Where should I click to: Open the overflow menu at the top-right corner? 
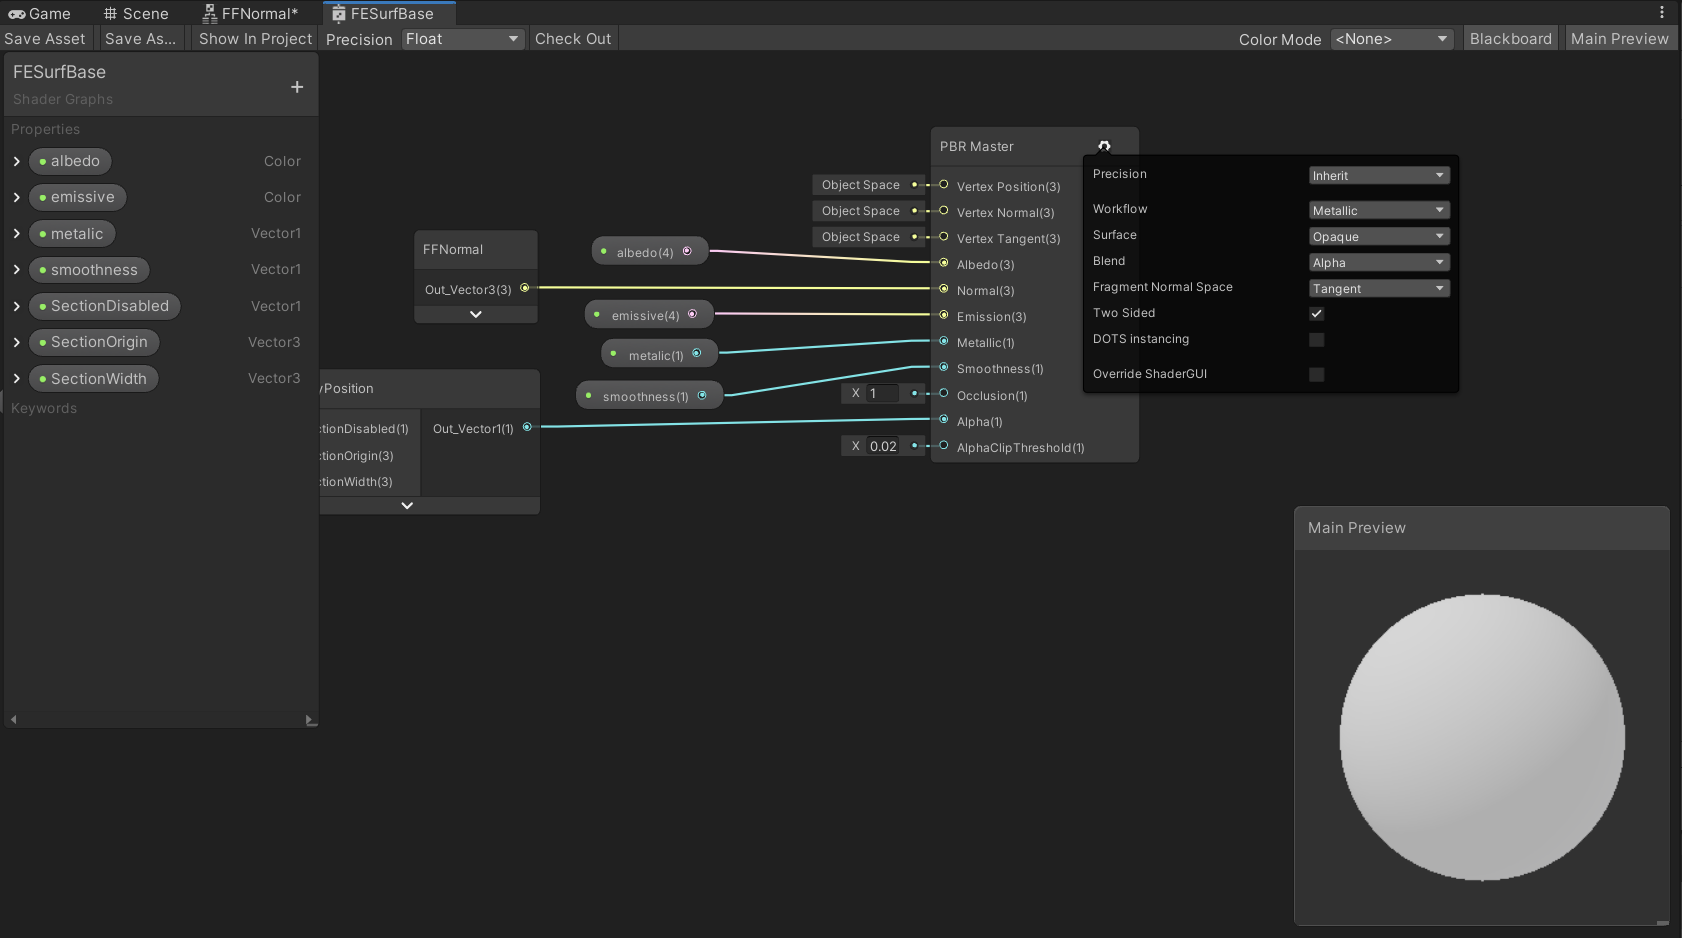(1663, 12)
